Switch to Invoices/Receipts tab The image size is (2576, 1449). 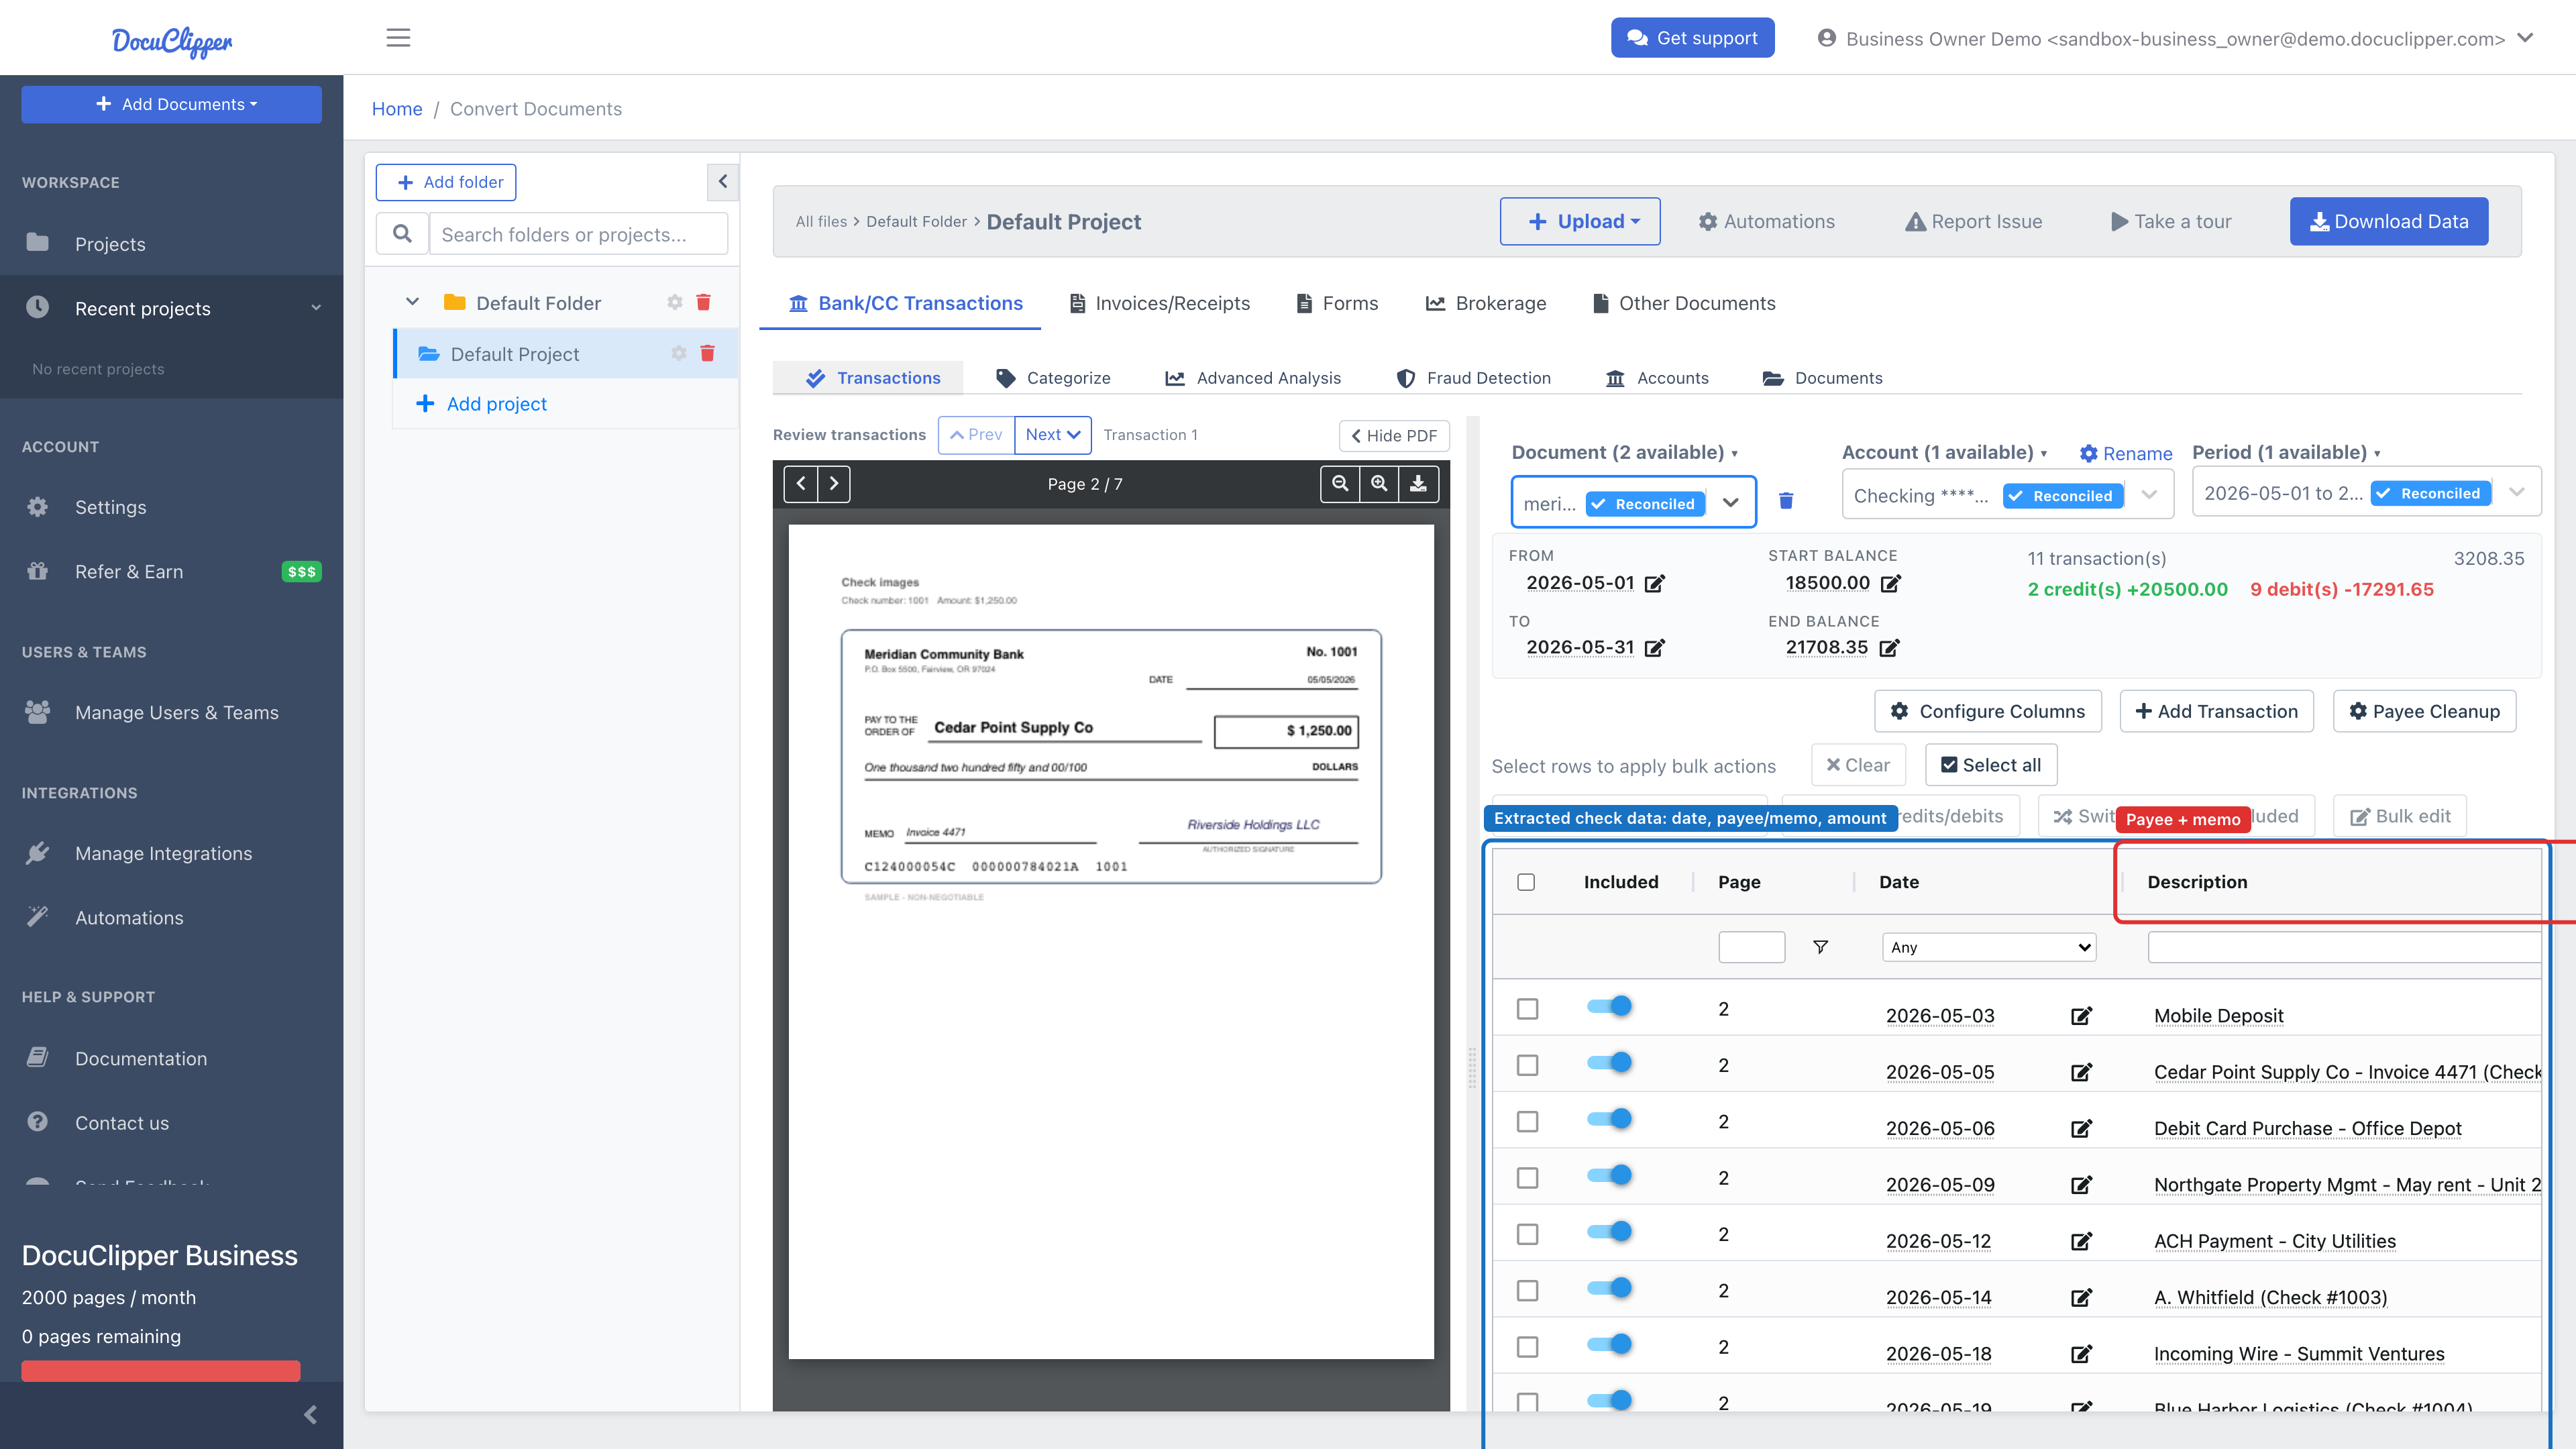tap(1159, 303)
